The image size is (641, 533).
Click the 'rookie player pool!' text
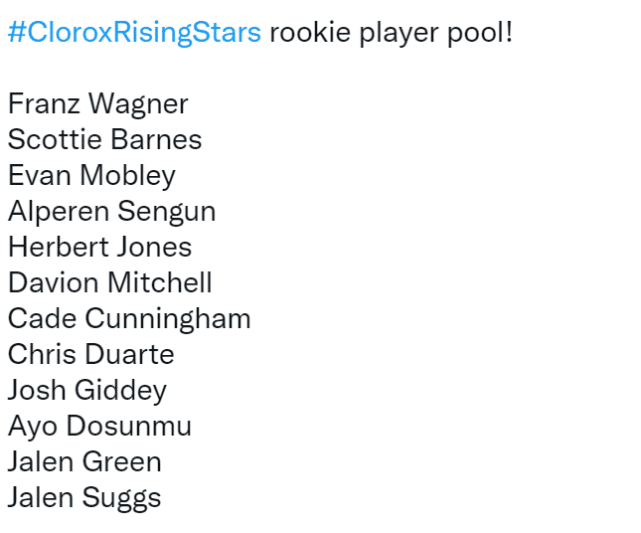pos(390,32)
